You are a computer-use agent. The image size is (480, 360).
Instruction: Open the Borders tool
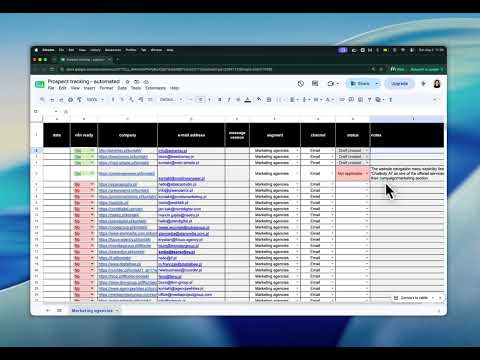pos(269,100)
